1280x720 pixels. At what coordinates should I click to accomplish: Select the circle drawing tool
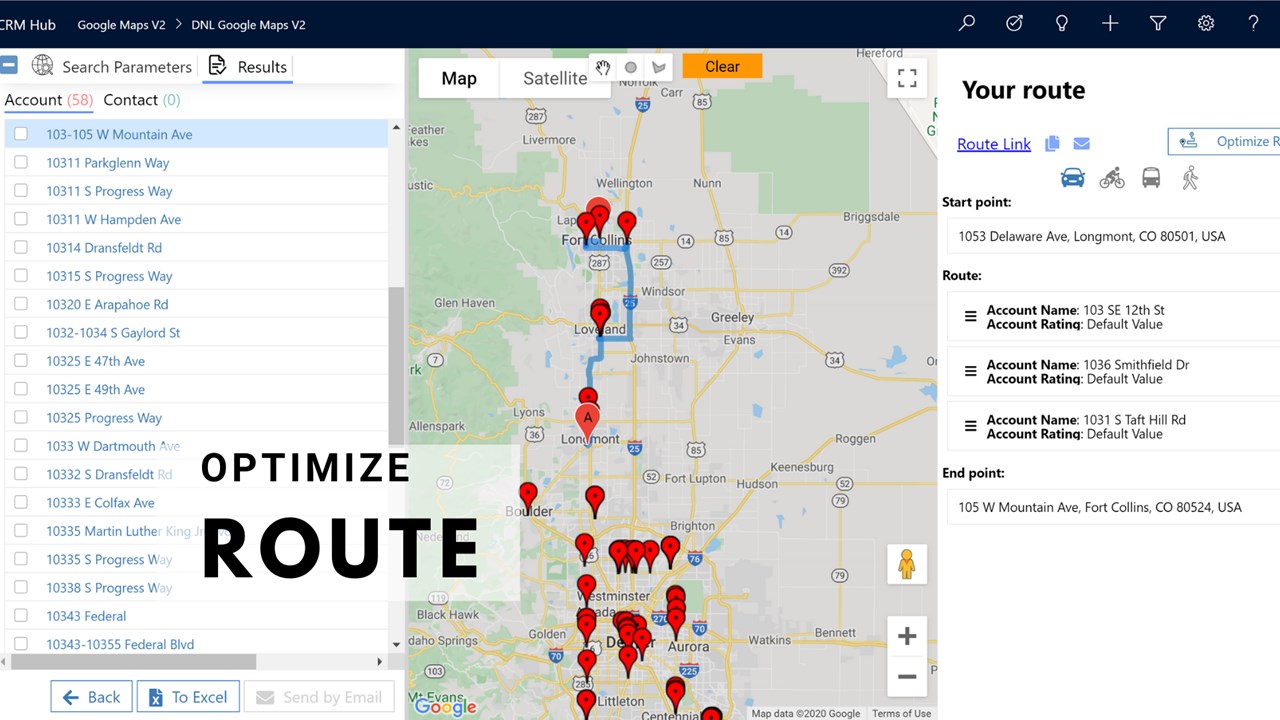coord(630,67)
